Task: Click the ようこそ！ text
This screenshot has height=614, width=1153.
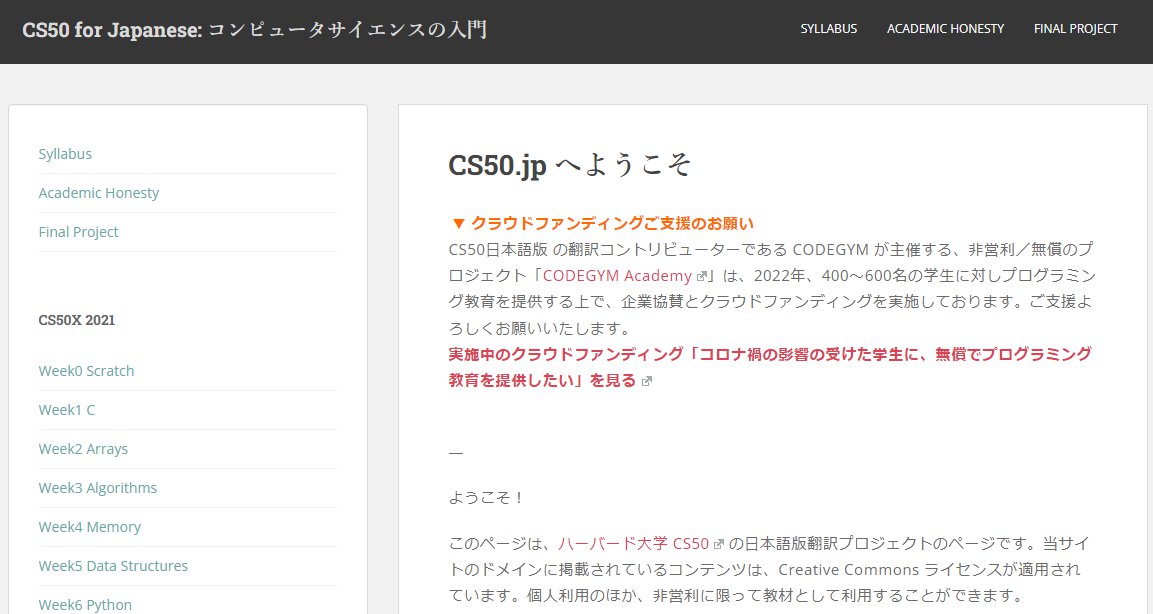Action: pyautogui.click(x=486, y=498)
